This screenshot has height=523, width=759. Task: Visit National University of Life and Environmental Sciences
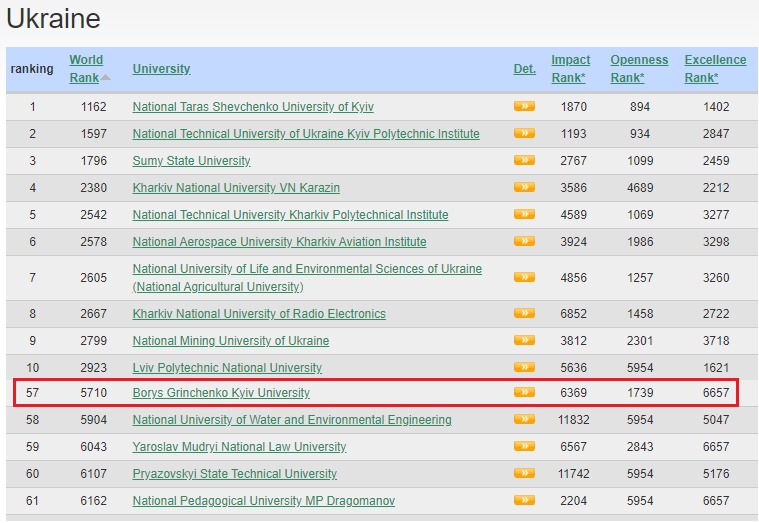(307, 269)
